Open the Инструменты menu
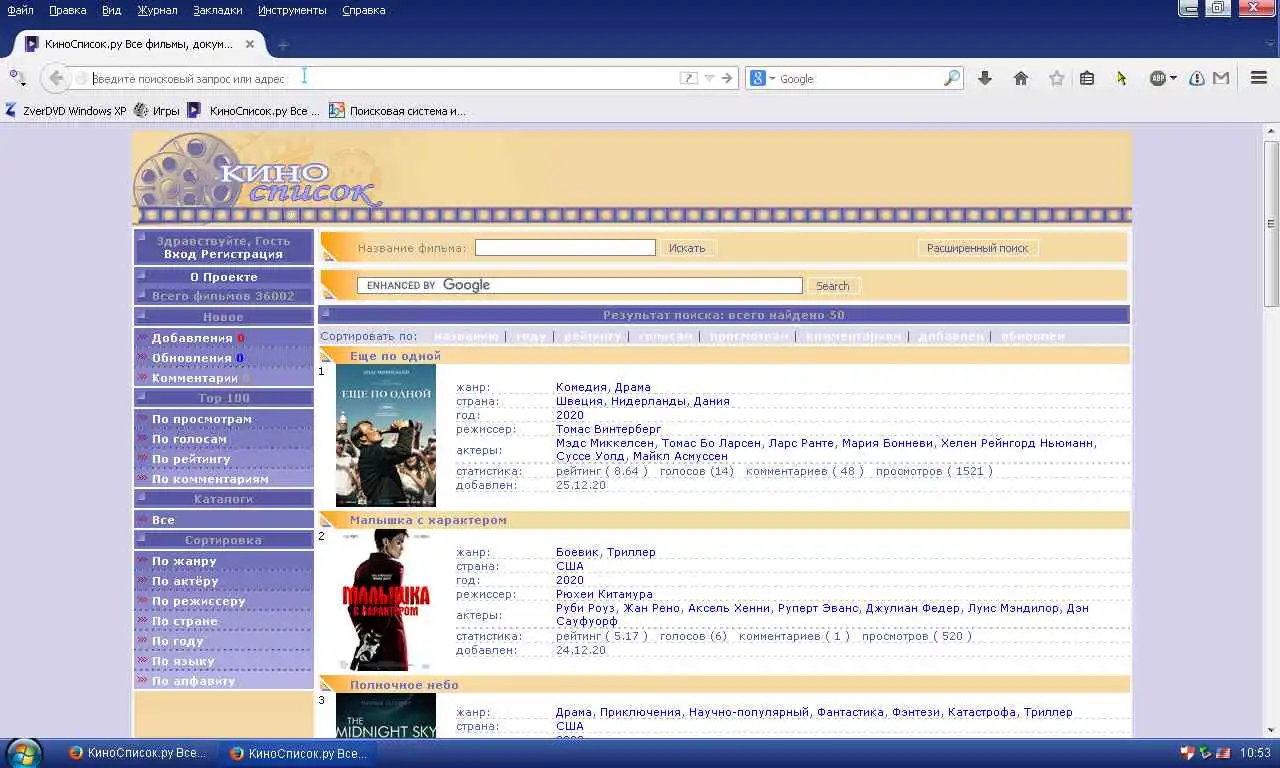The width and height of the screenshot is (1280, 768). click(x=292, y=10)
